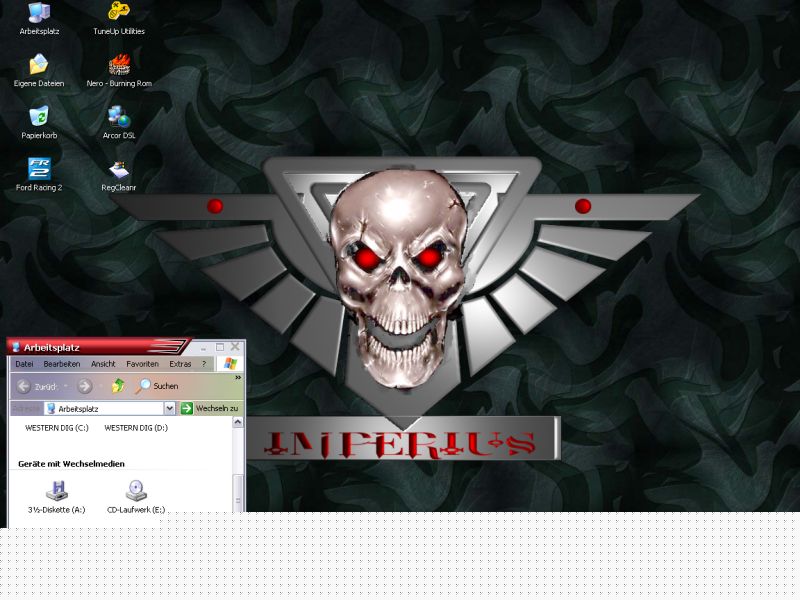Open the Favoriten menu
This screenshot has width=800, height=600.
[x=142, y=364]
